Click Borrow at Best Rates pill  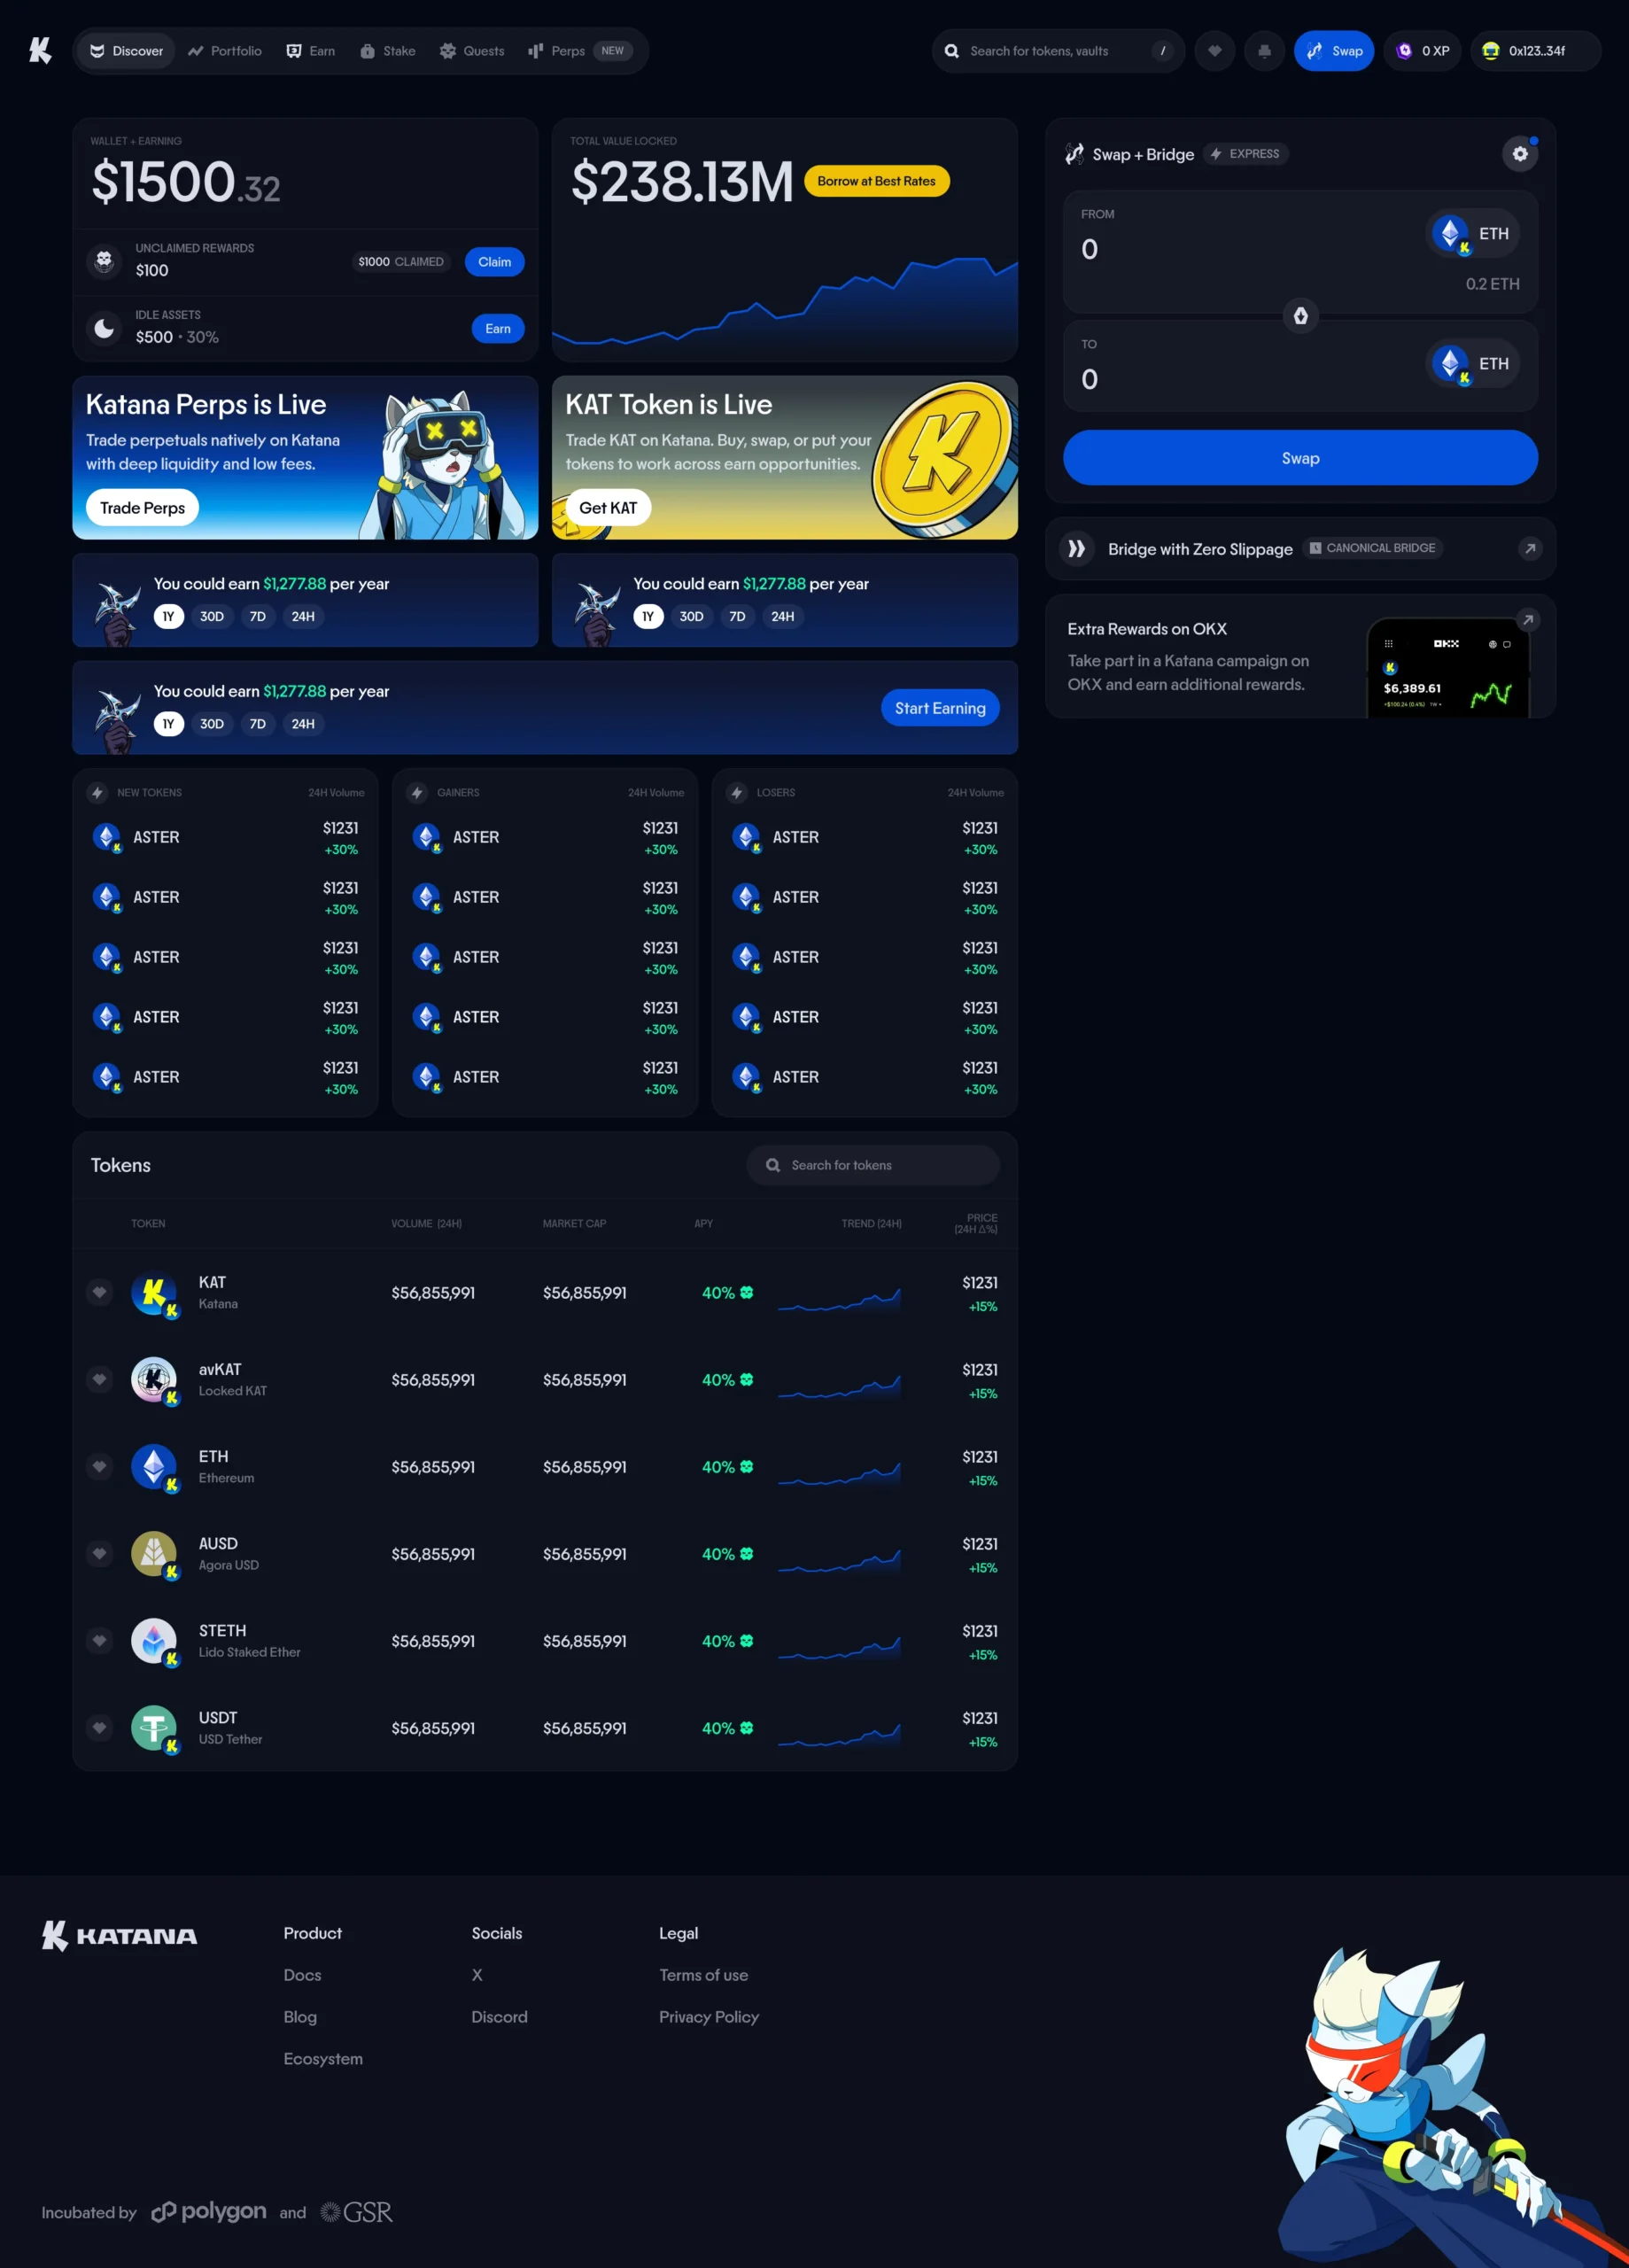coord(876,181)
